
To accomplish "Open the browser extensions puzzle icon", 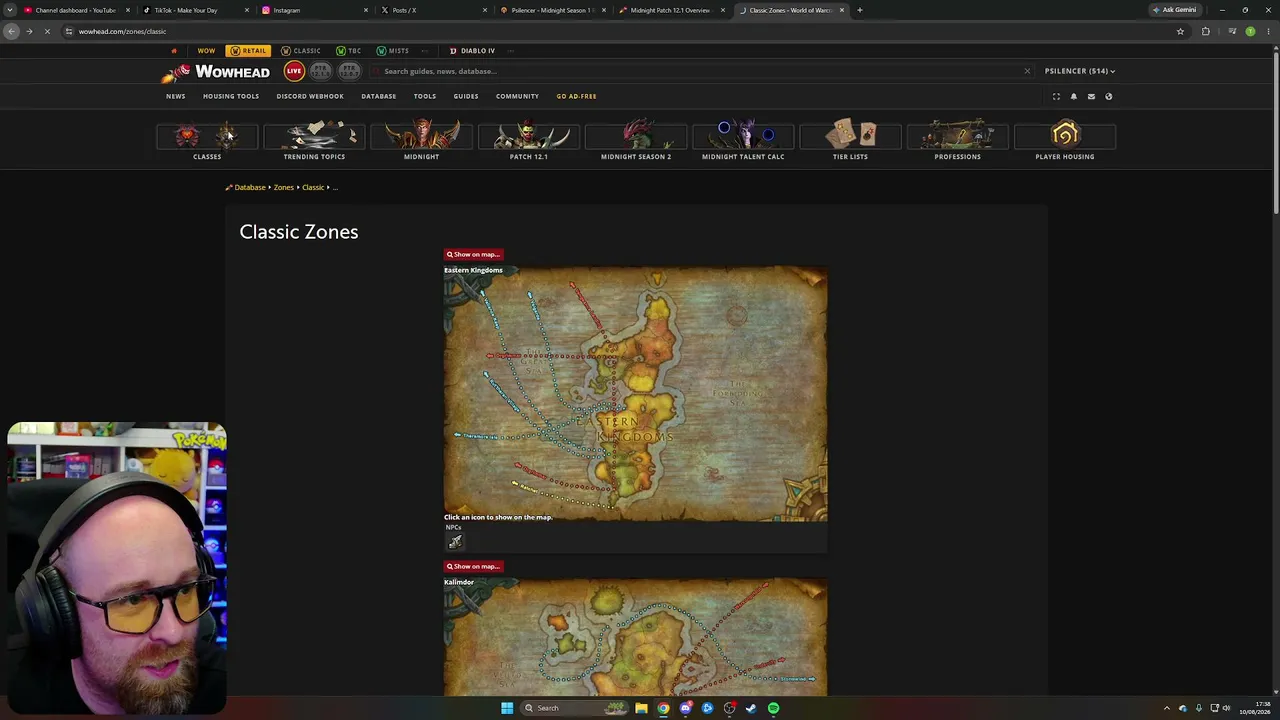I will tap(1205, 31).
